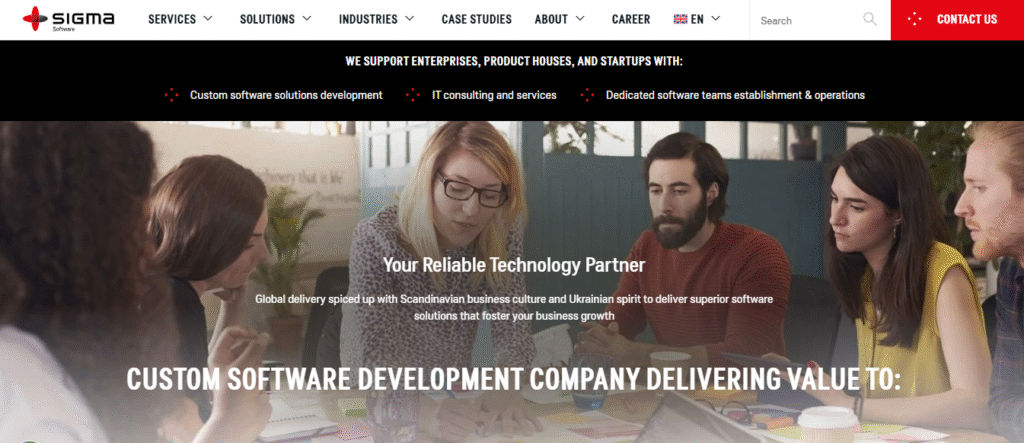
Task: Follow the Custom software solutions development link
Action: coord(286,95)
